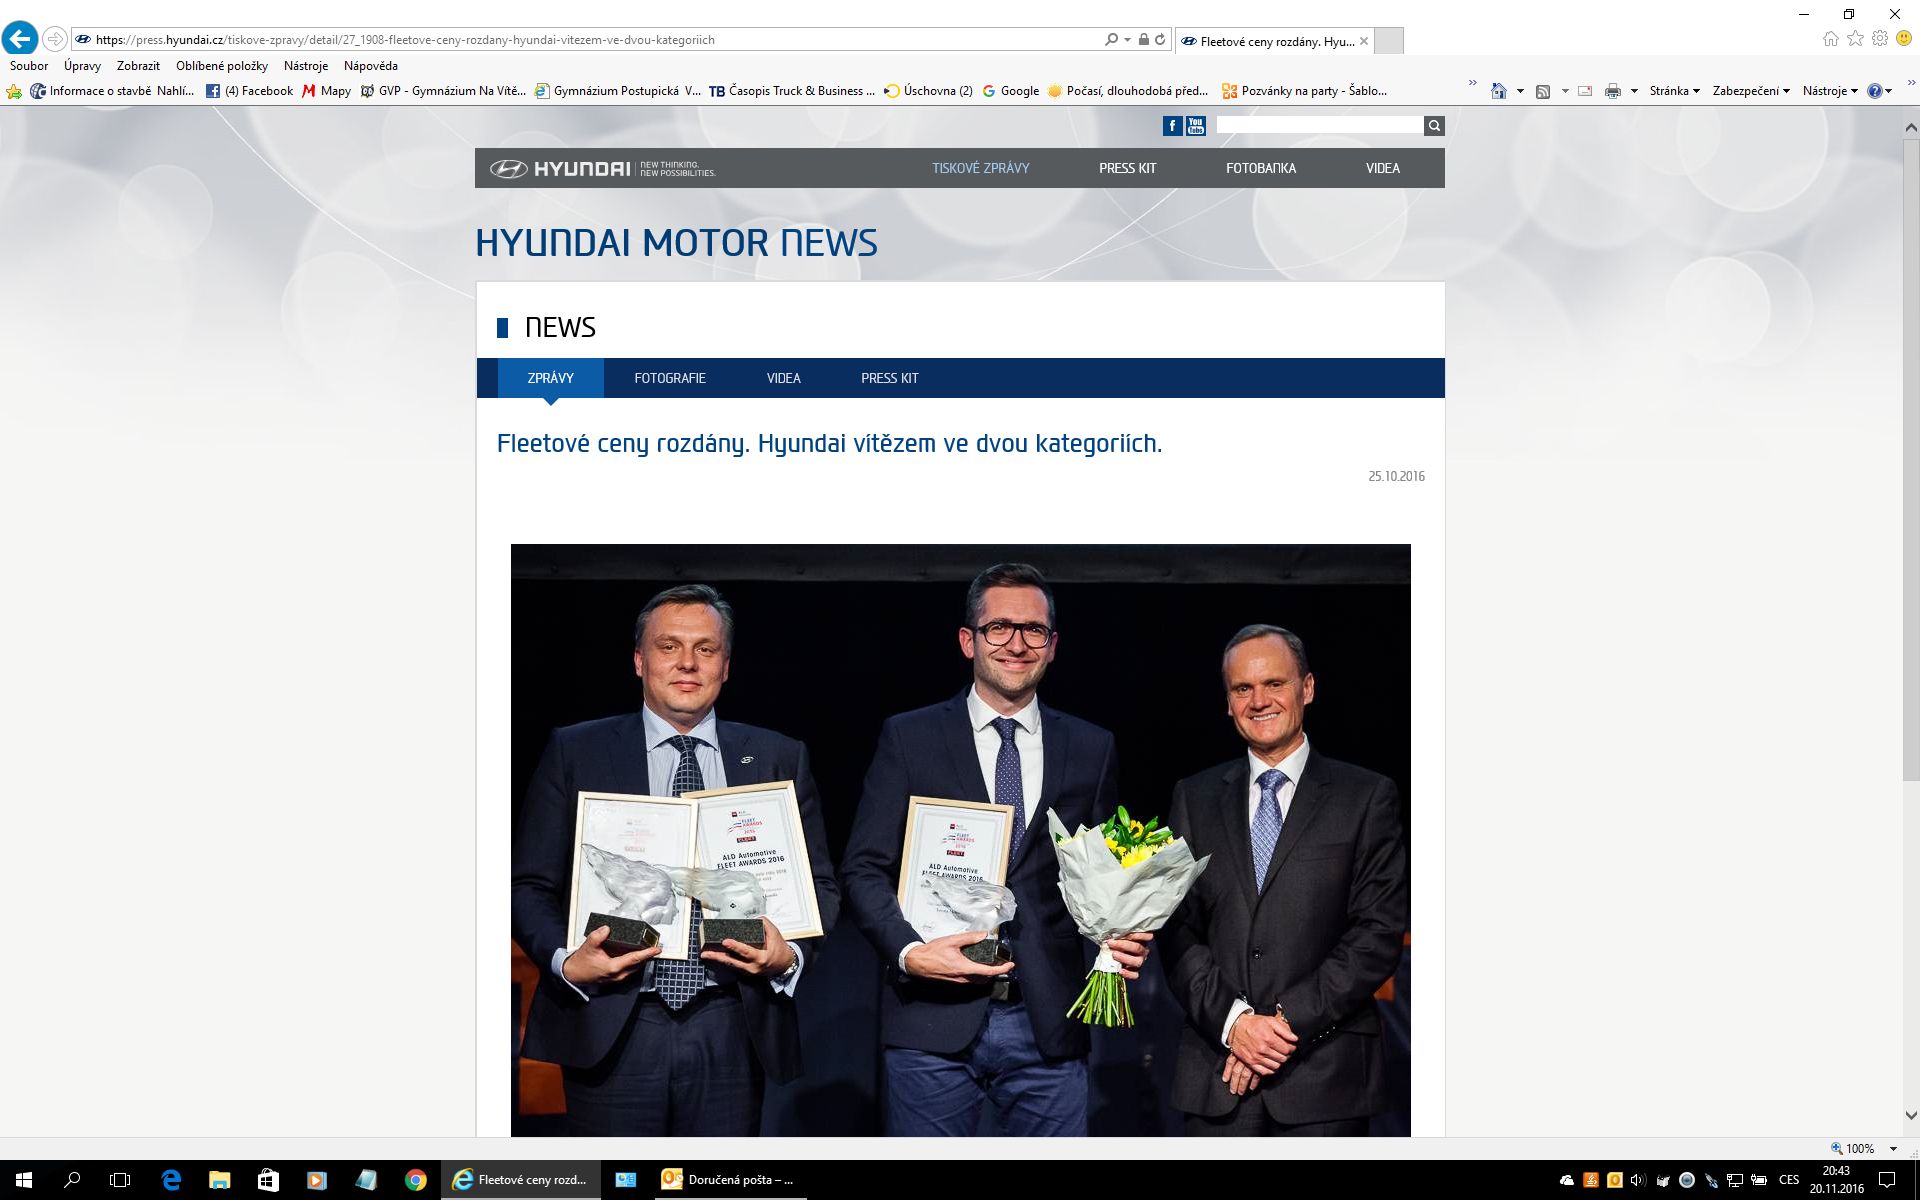Open Informace o stavbě bookmark
The width and height of the screenshot is (1920, 1200).
pos(112,91)
